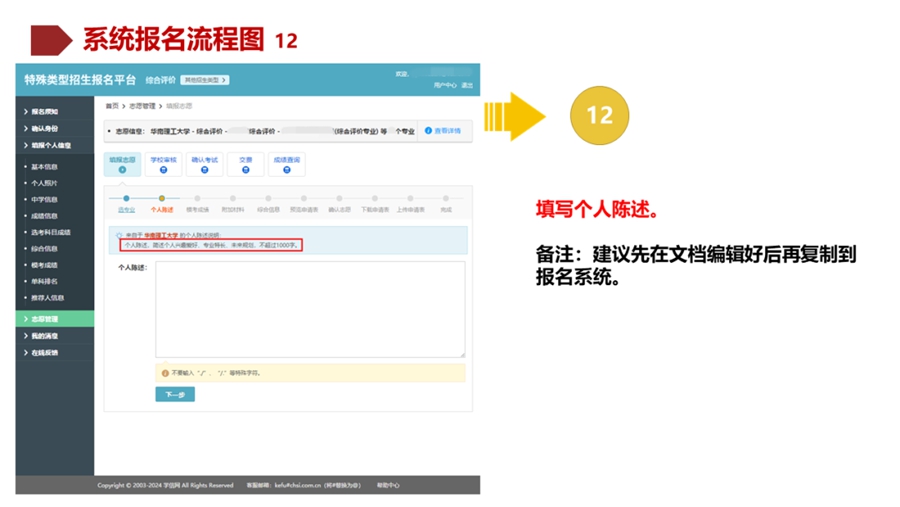Open 志愿管理 in the sidebar
The height and width of the screenshot is (507, 900).
click(55, 319)
